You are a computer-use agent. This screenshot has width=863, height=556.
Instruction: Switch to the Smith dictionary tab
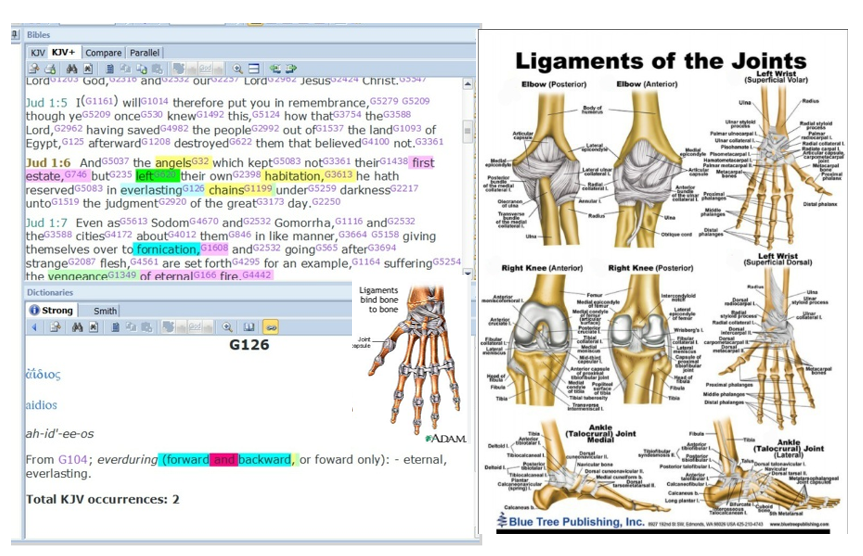(105, 310)
